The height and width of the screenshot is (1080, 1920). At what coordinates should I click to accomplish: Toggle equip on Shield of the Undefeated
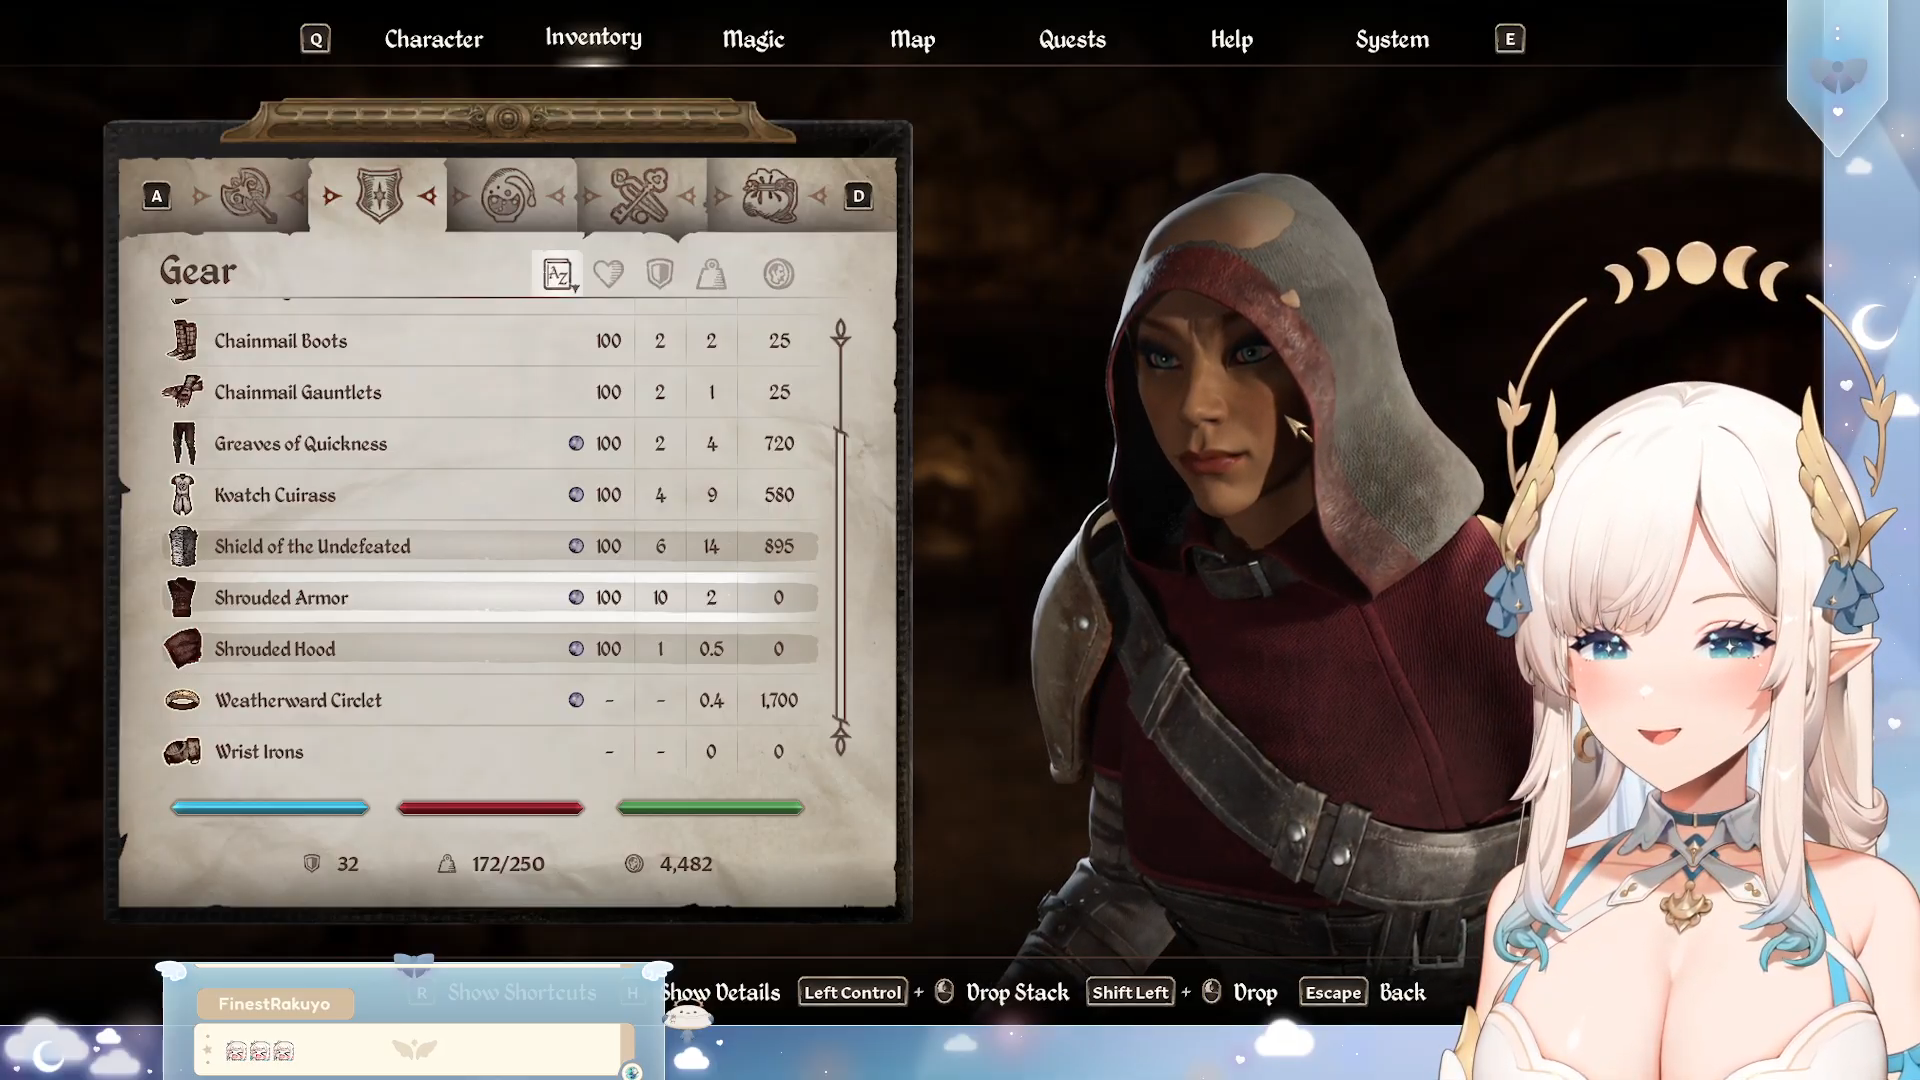pos(312,547)
